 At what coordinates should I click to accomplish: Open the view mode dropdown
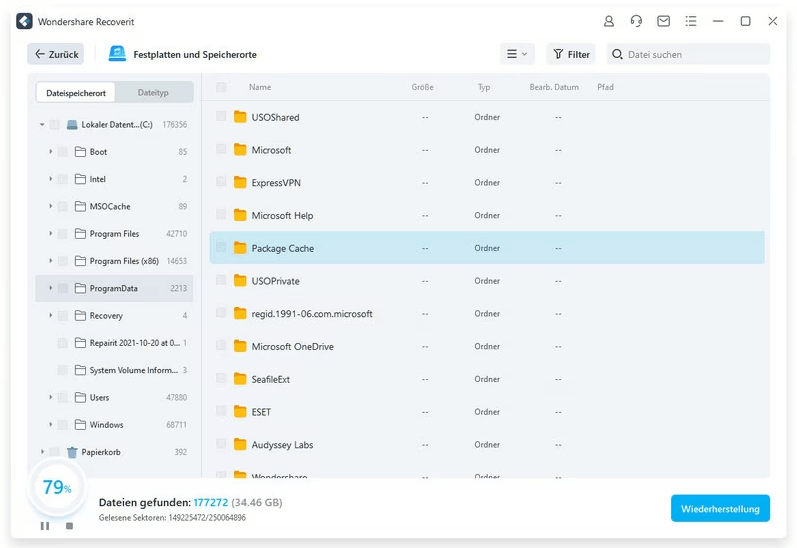[x=517, y=54]
